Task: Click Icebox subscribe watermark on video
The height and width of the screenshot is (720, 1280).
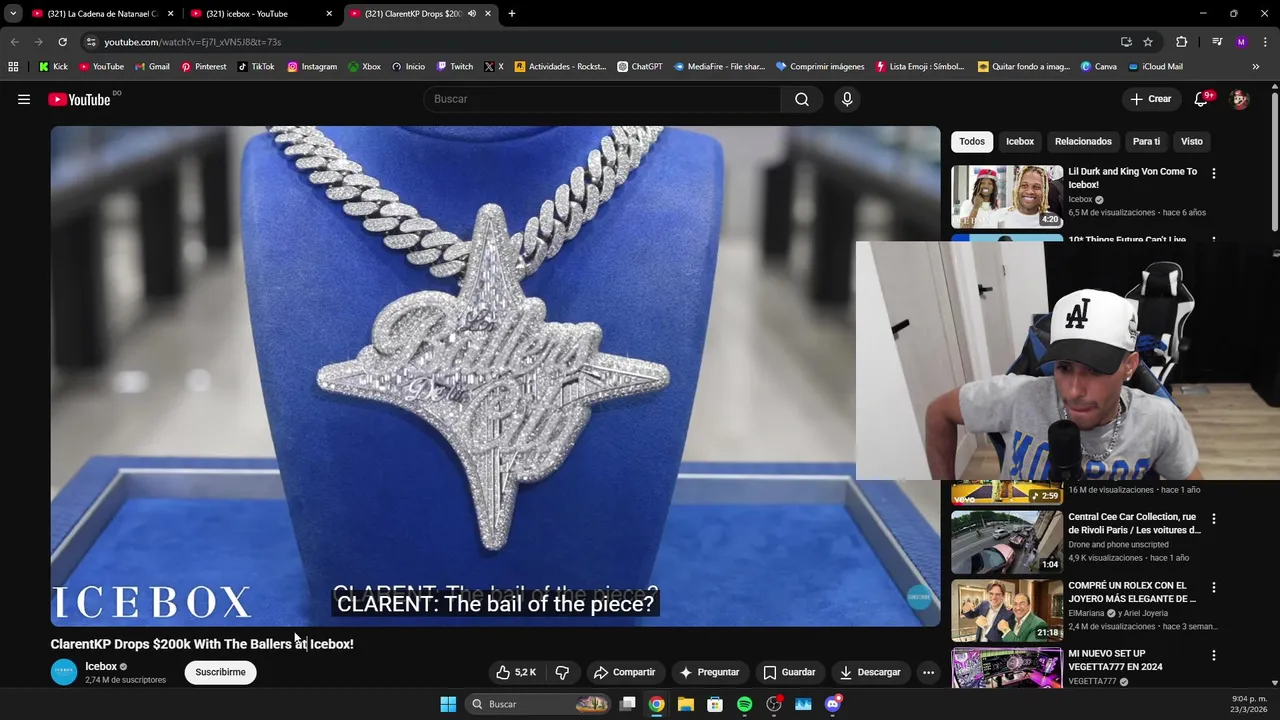Action: point(918,597)
